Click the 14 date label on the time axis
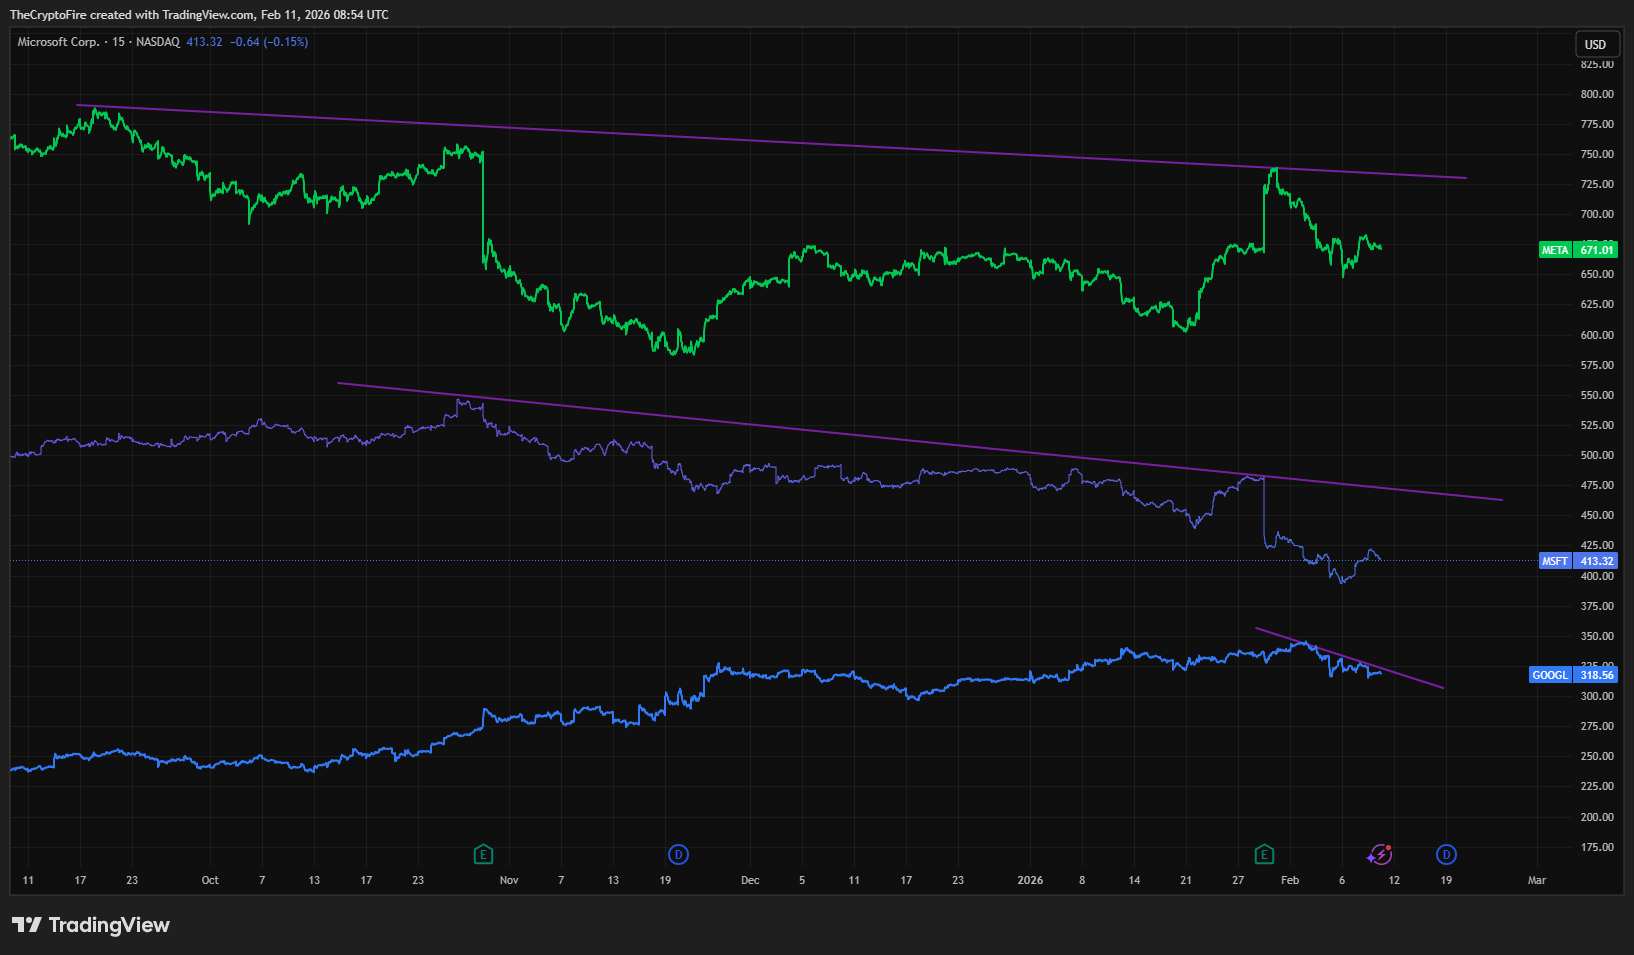This screenshot has width=1634, height=955. tap(1134, 880)
